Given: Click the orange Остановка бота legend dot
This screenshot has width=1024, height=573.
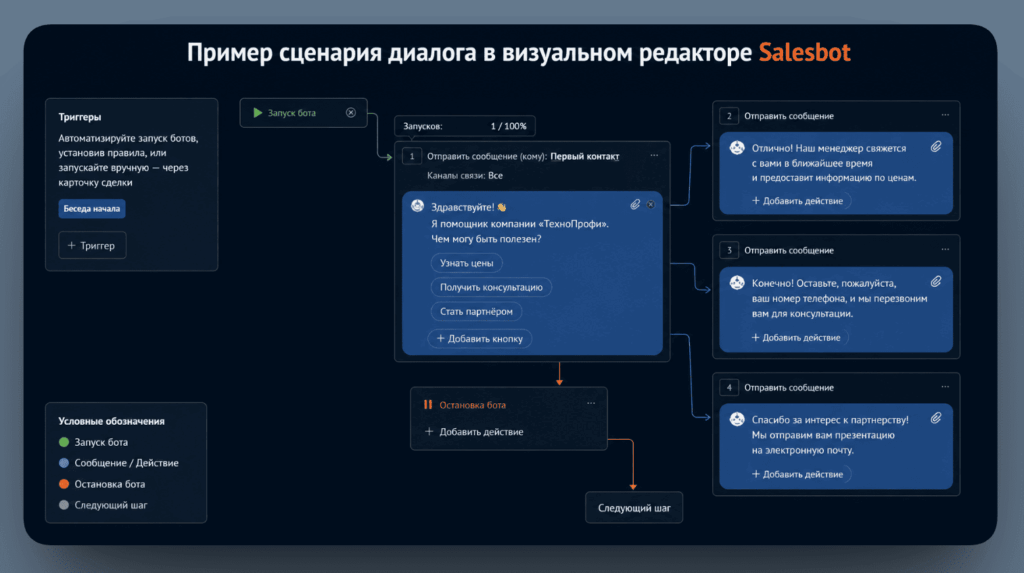Looking at the screenshot, I should click(x=64, y=484).
